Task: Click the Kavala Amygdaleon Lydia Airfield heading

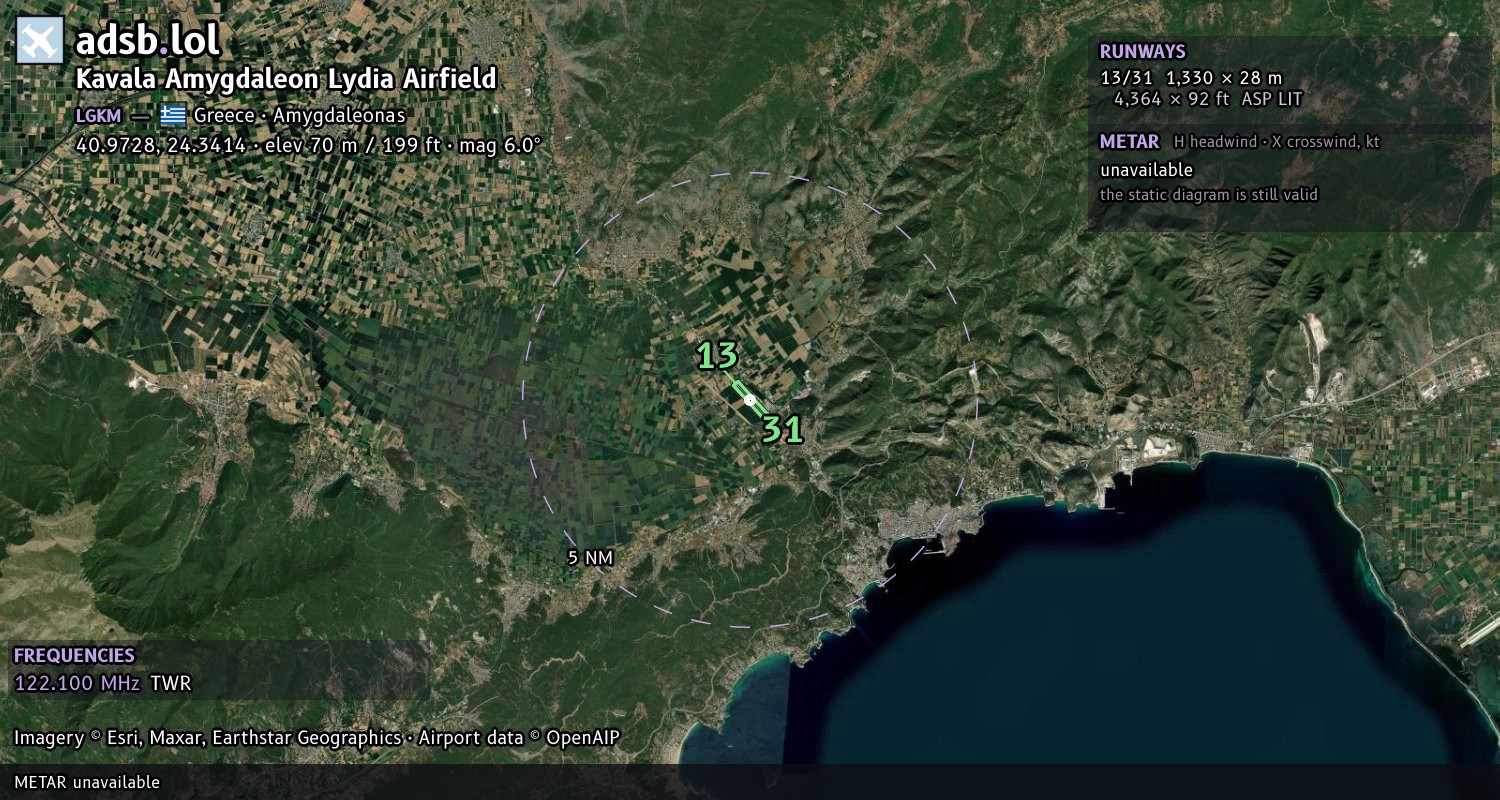Action: pos(286,81)
